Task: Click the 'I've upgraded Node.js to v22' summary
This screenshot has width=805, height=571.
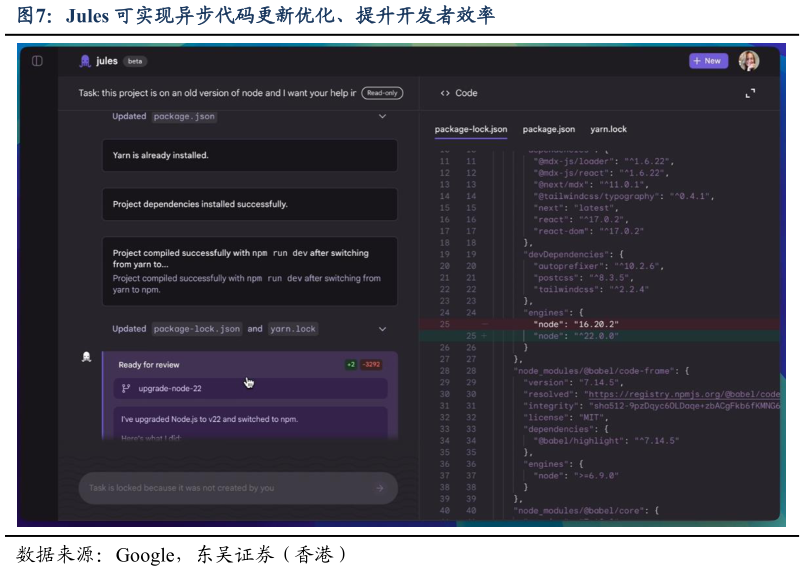Action: click(x=209, y=419)
